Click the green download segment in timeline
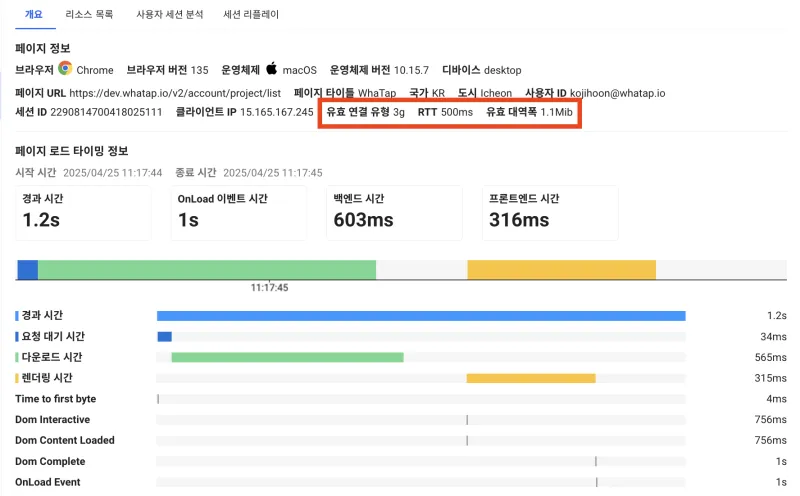The height and width of the screenshot is (496, 800). (x=207, y=269)
